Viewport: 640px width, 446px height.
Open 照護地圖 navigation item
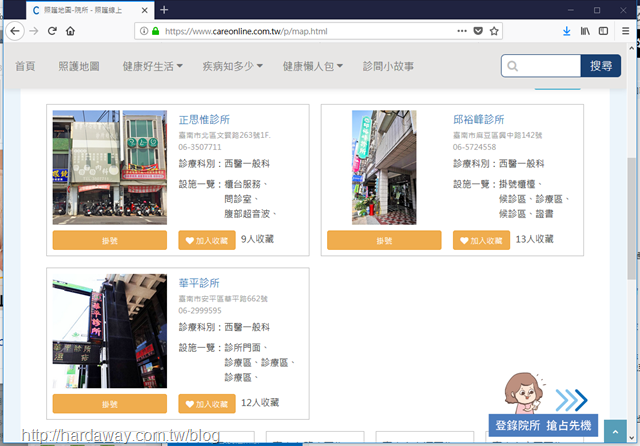[x=79, y=66]
